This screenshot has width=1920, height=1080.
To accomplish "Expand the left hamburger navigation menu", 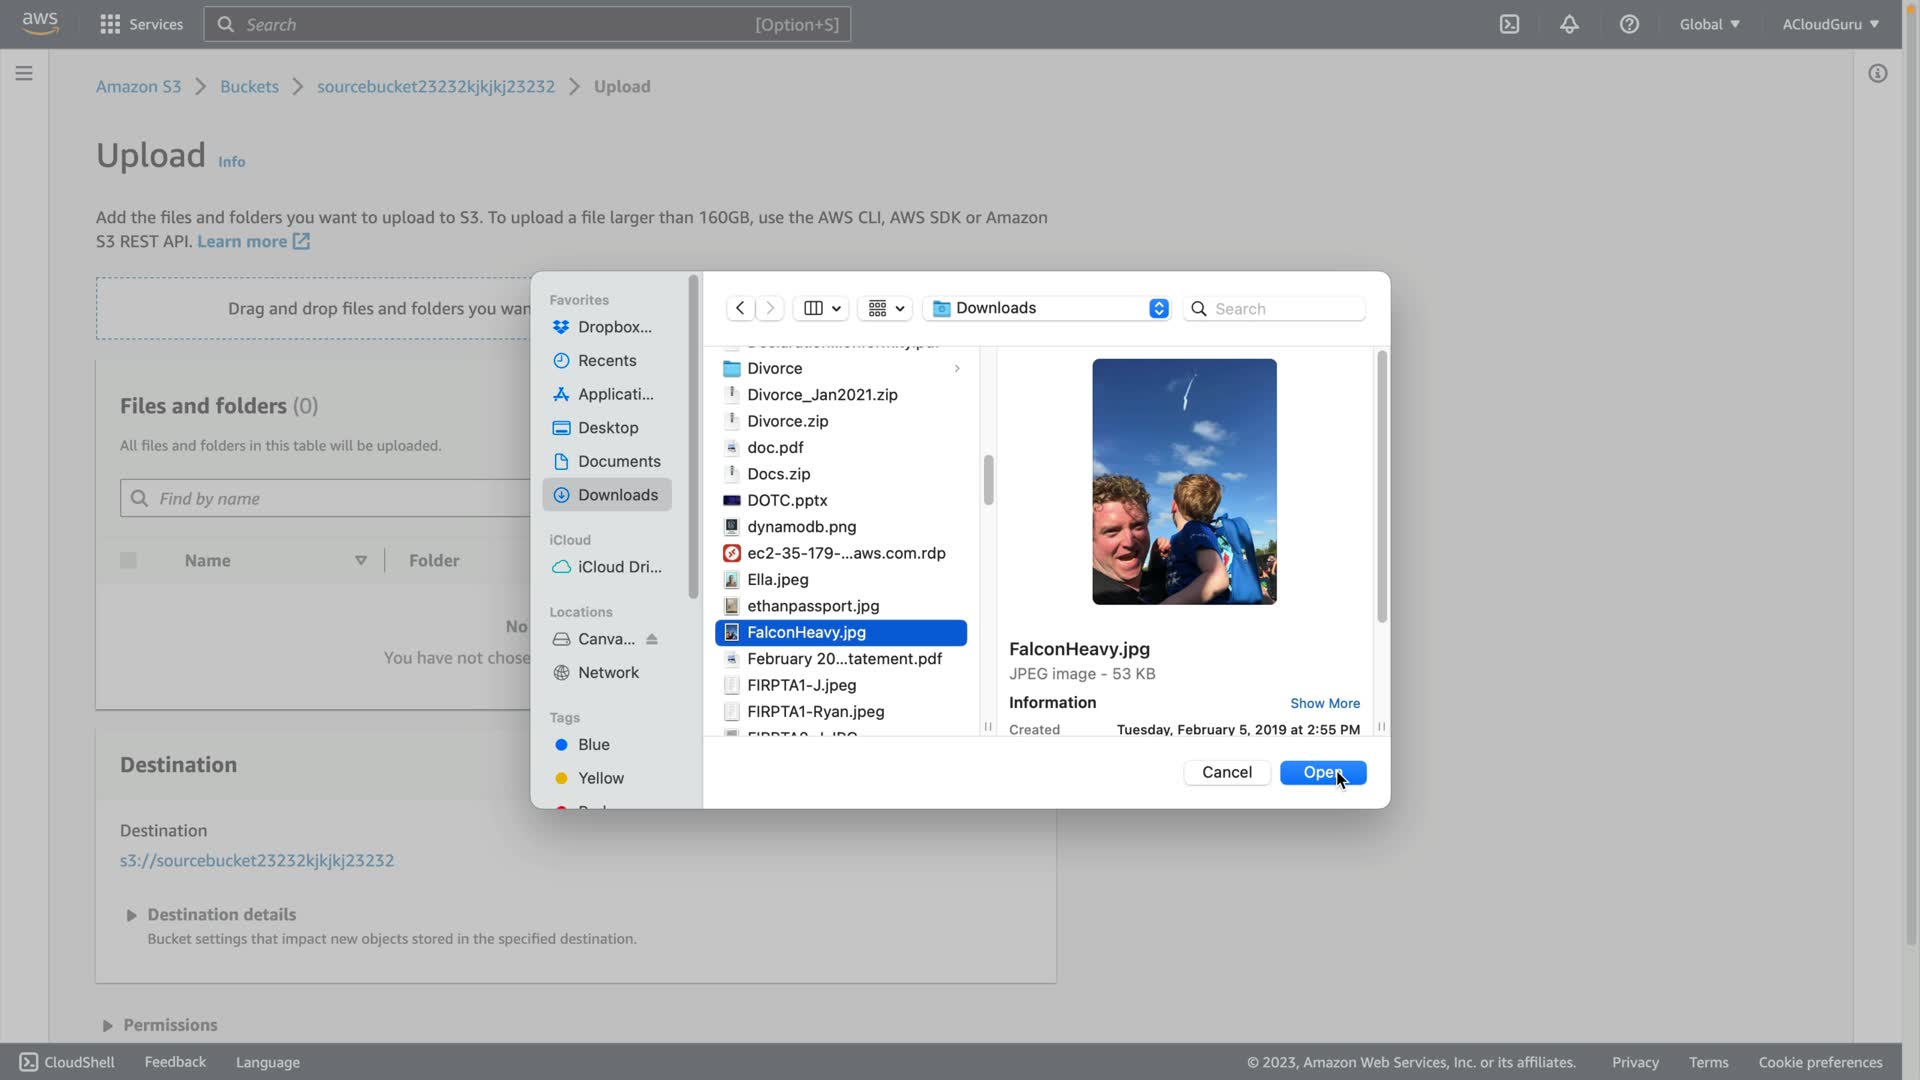I will (24, 73).
